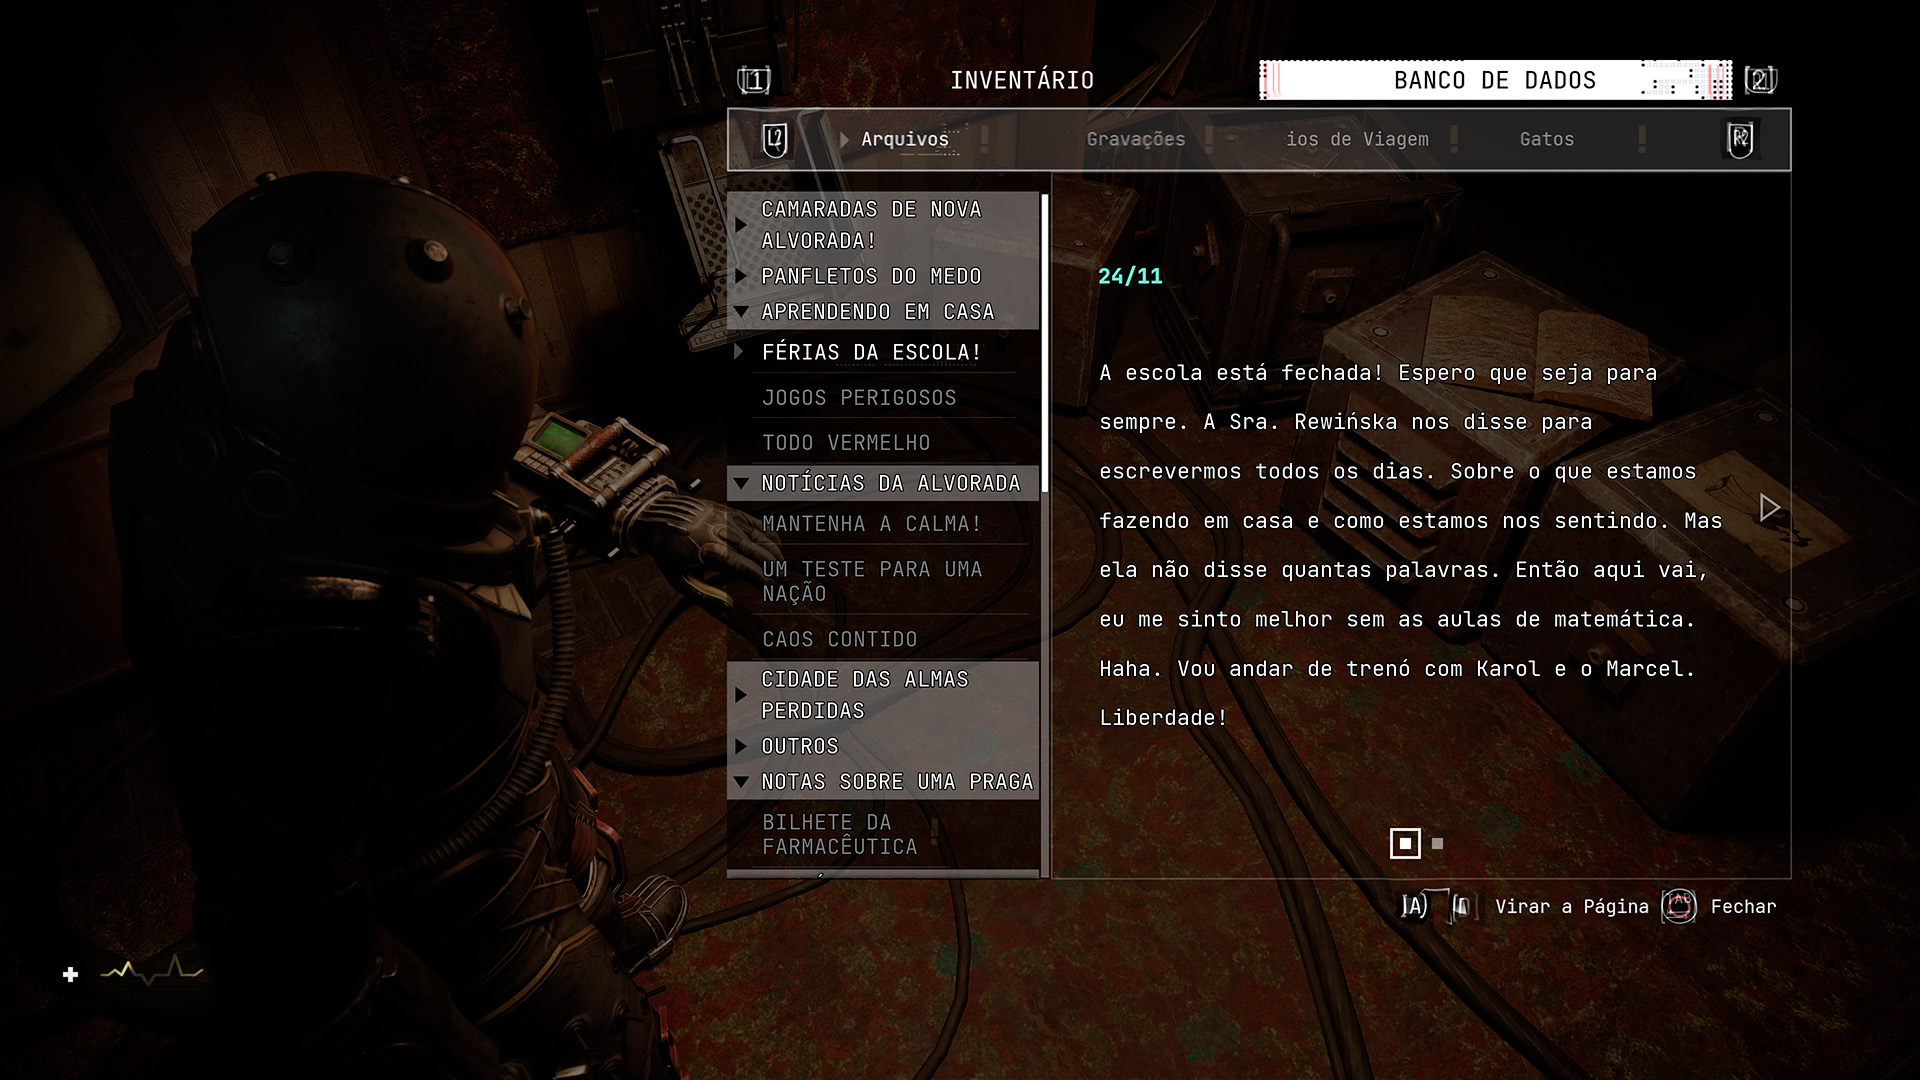Select the second page indicator dot
This screenshot has width=1920, height=1080.
[x=1437, y=844]
